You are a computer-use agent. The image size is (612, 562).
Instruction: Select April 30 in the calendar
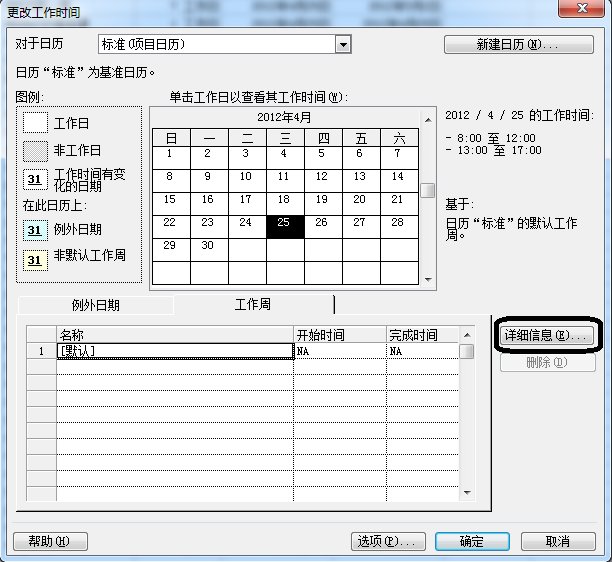click(209, 250)
